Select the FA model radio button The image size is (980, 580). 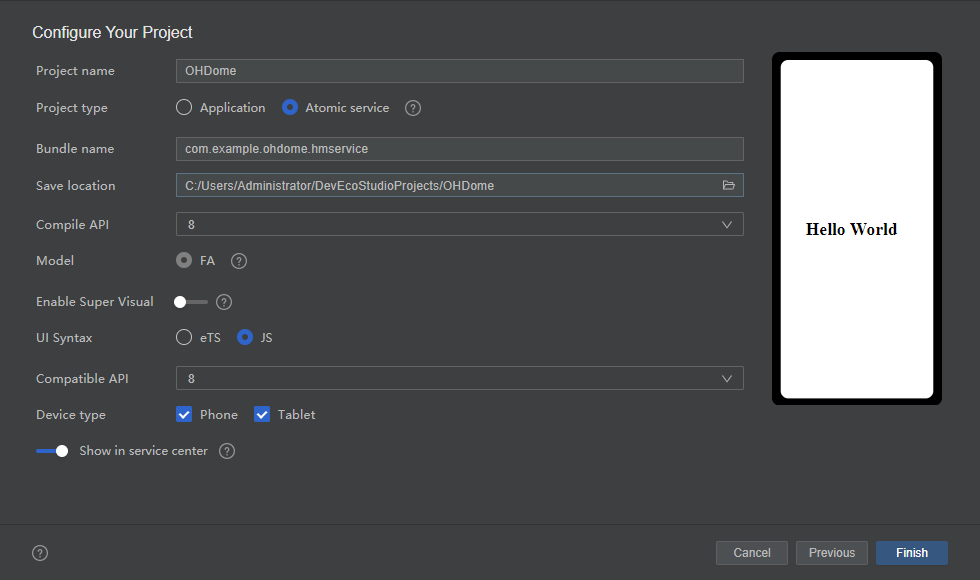pos(184,260)
